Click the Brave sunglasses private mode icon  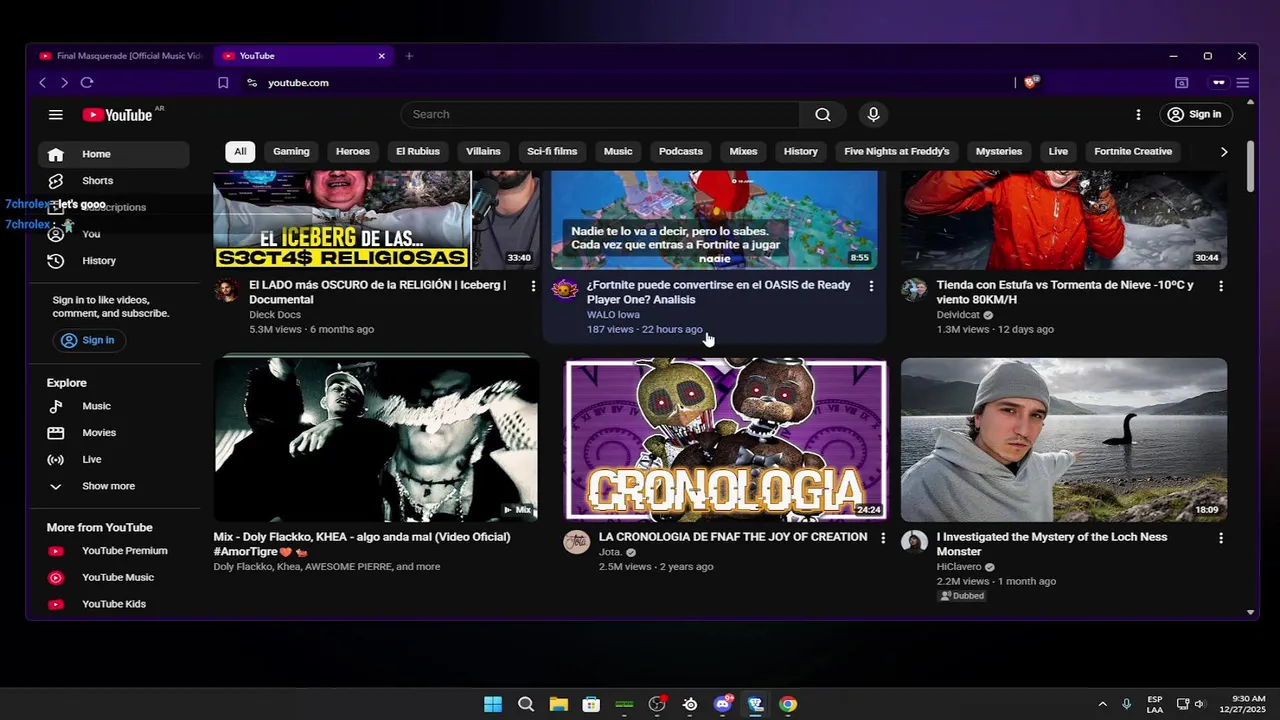[x=1219, y=83]
